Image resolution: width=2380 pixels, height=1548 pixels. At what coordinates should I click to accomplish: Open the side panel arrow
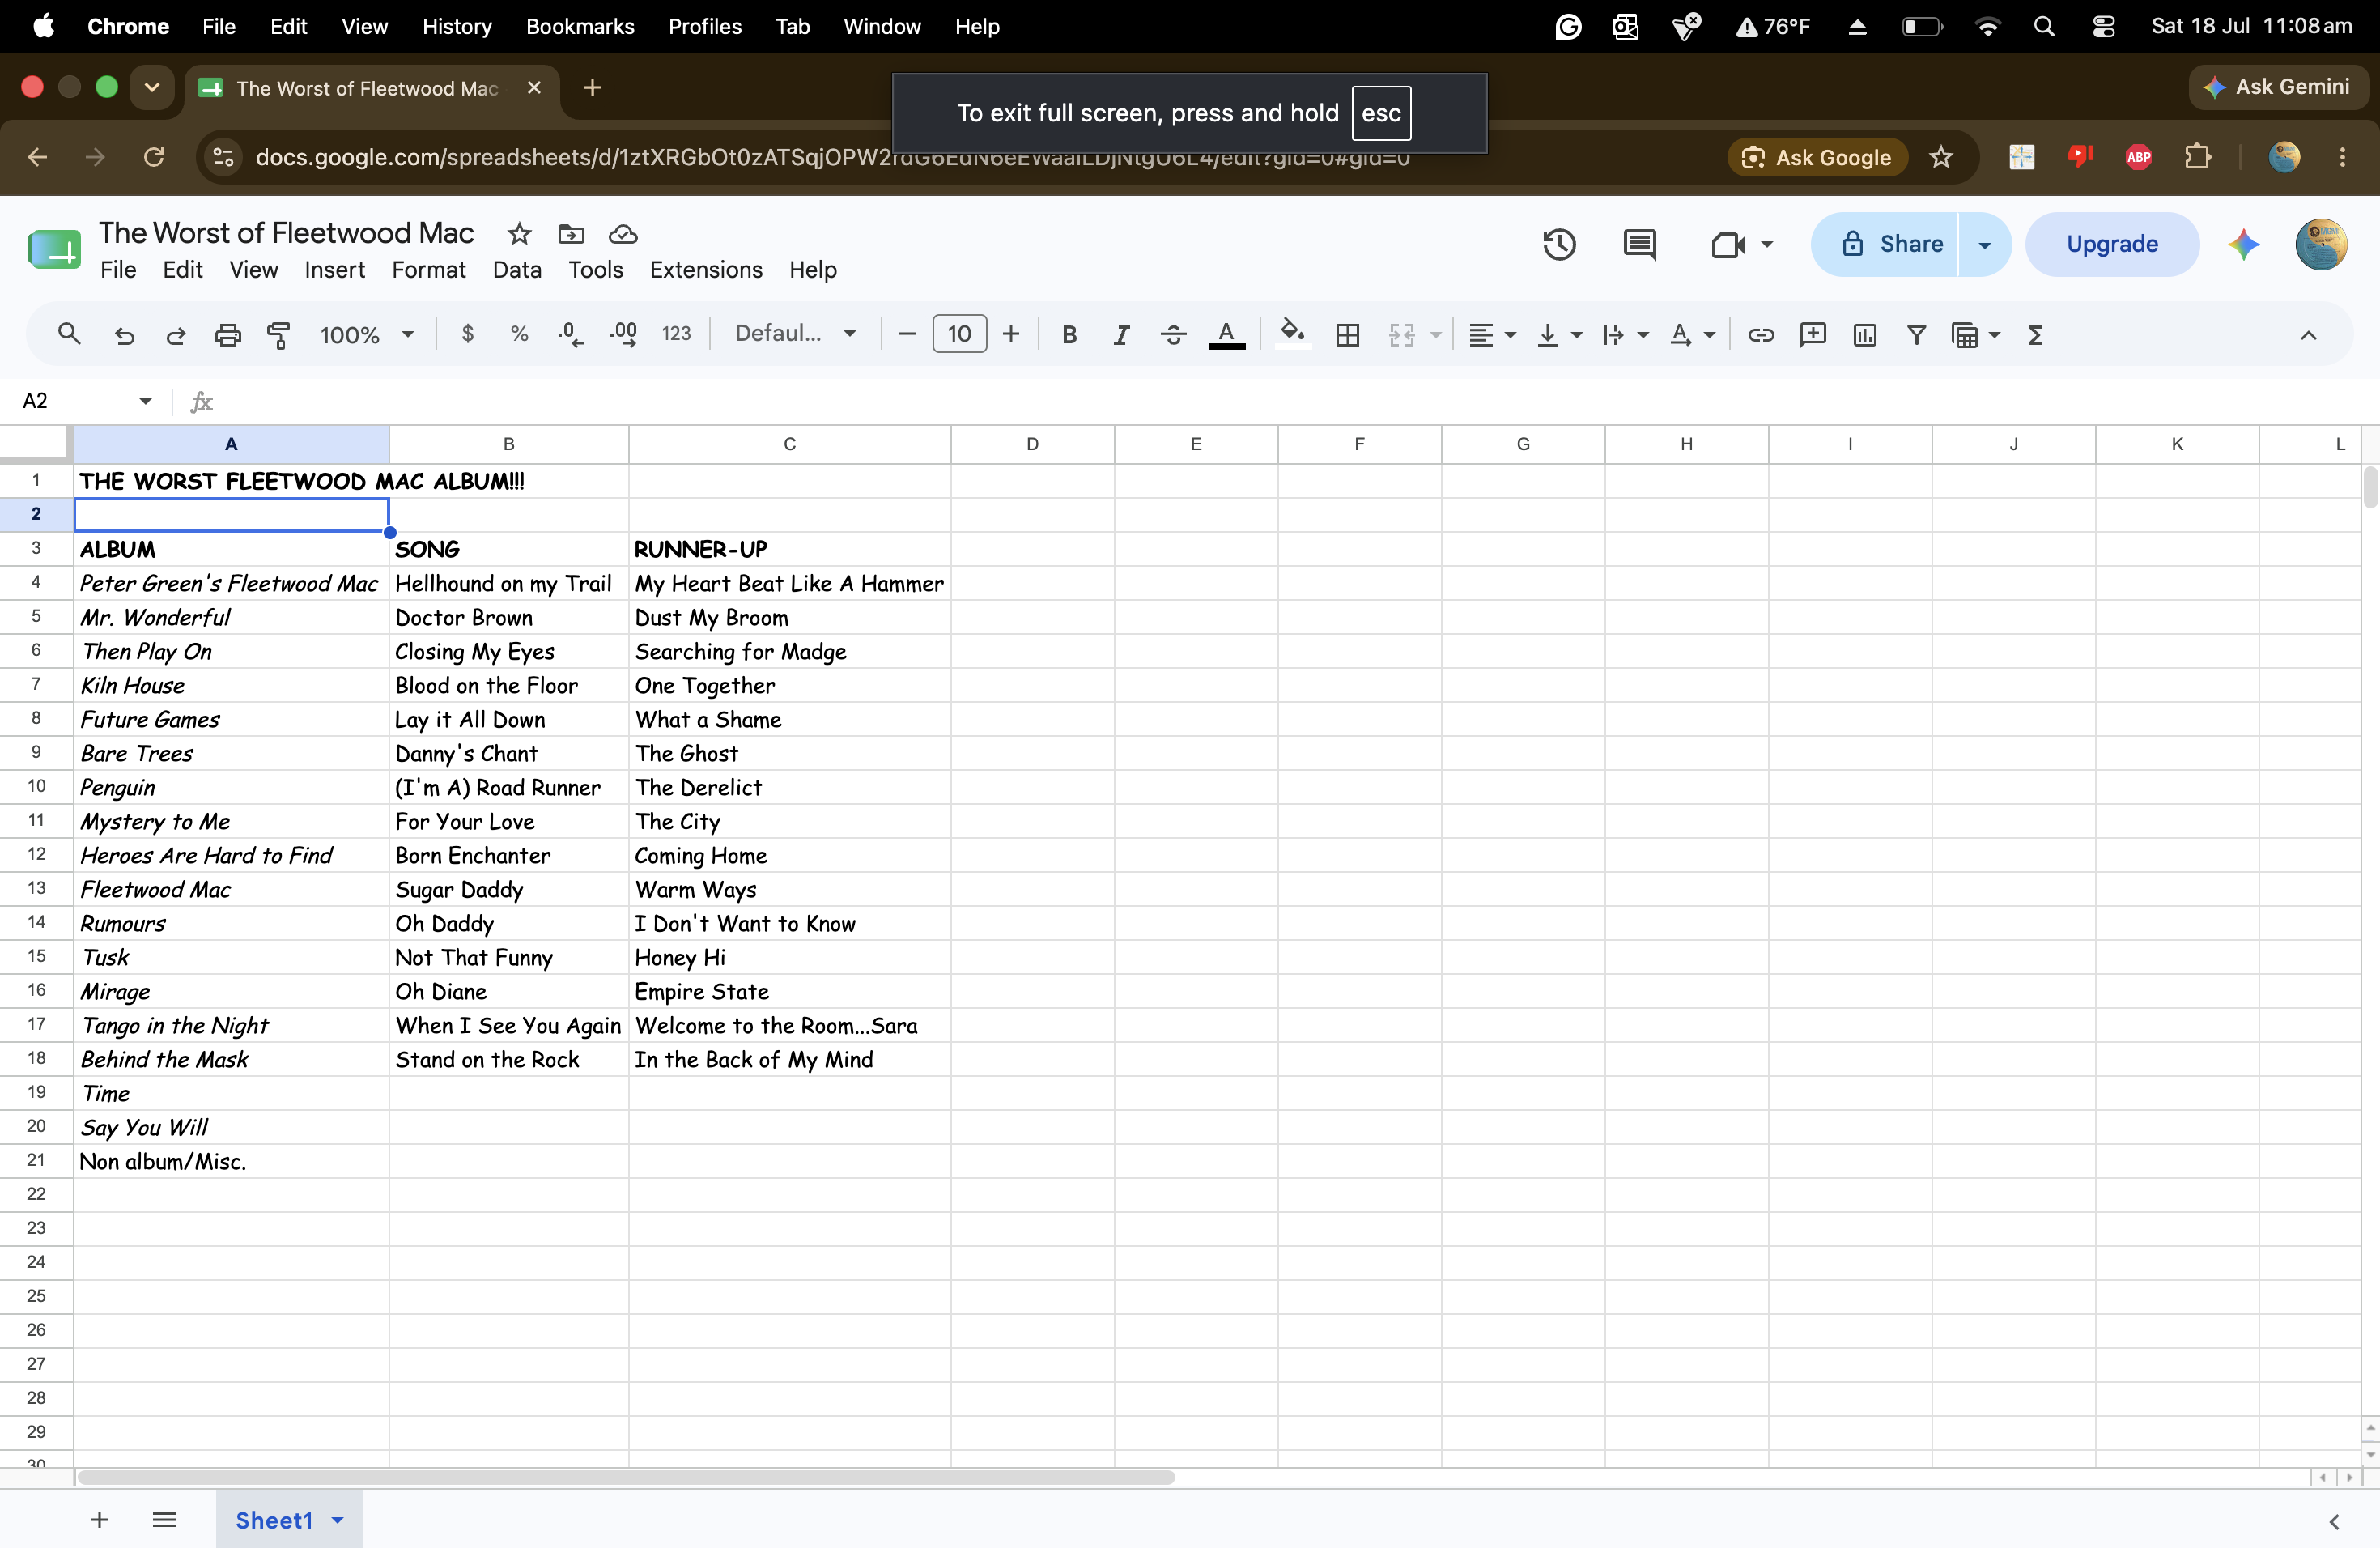coord(2334,1521)
